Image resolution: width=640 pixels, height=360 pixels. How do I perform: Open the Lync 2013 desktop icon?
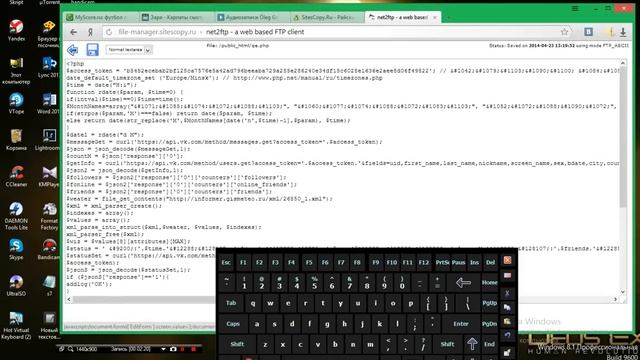(x=49, y=67)
